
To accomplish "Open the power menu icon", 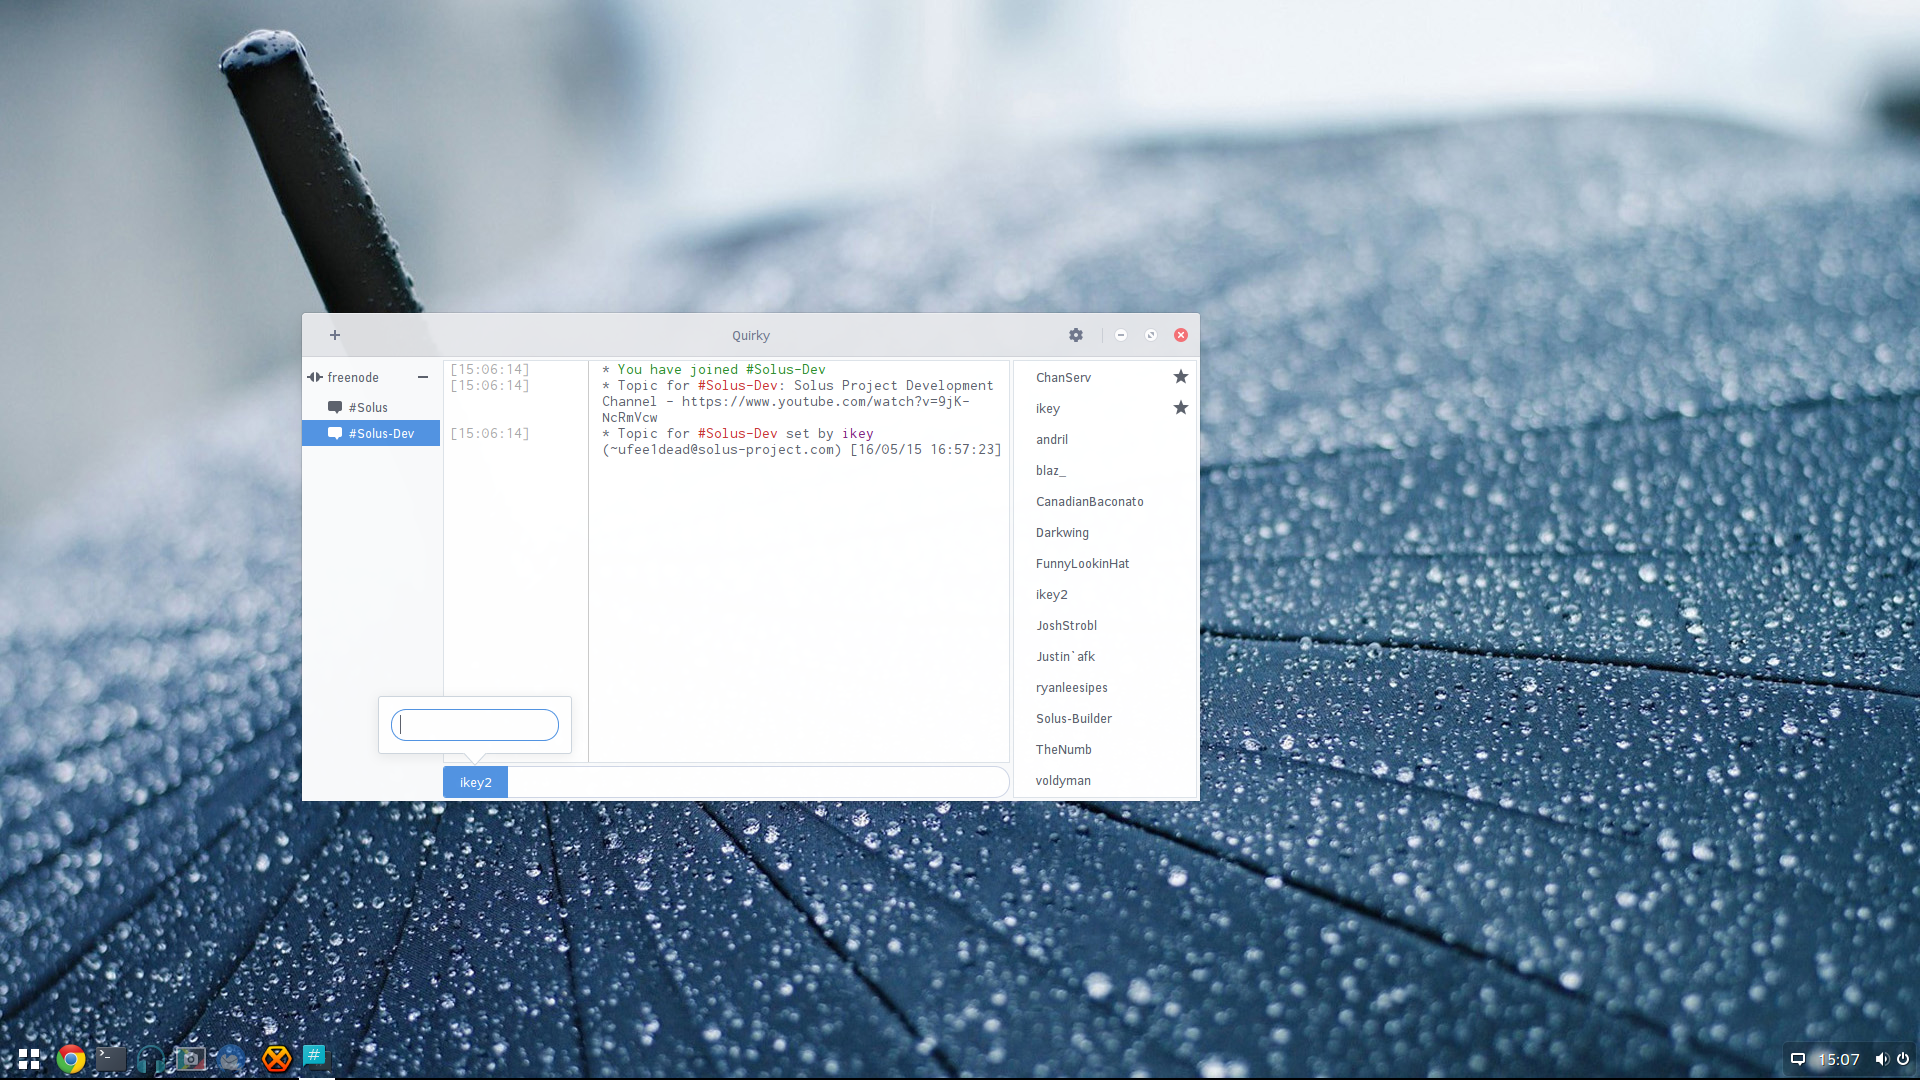I will tap(1903, 1059).
